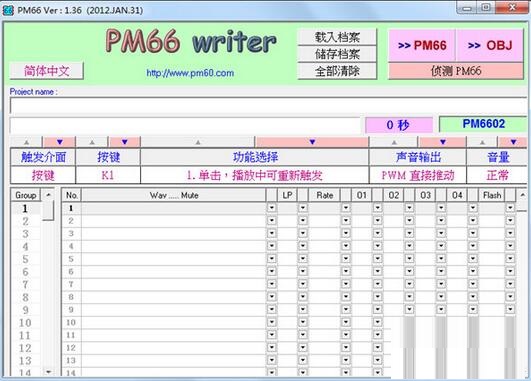This screenshot has height=381, width=531.
Task: Click 1.单击，播放中可重新触发 function value
Action: pos(255,175)
